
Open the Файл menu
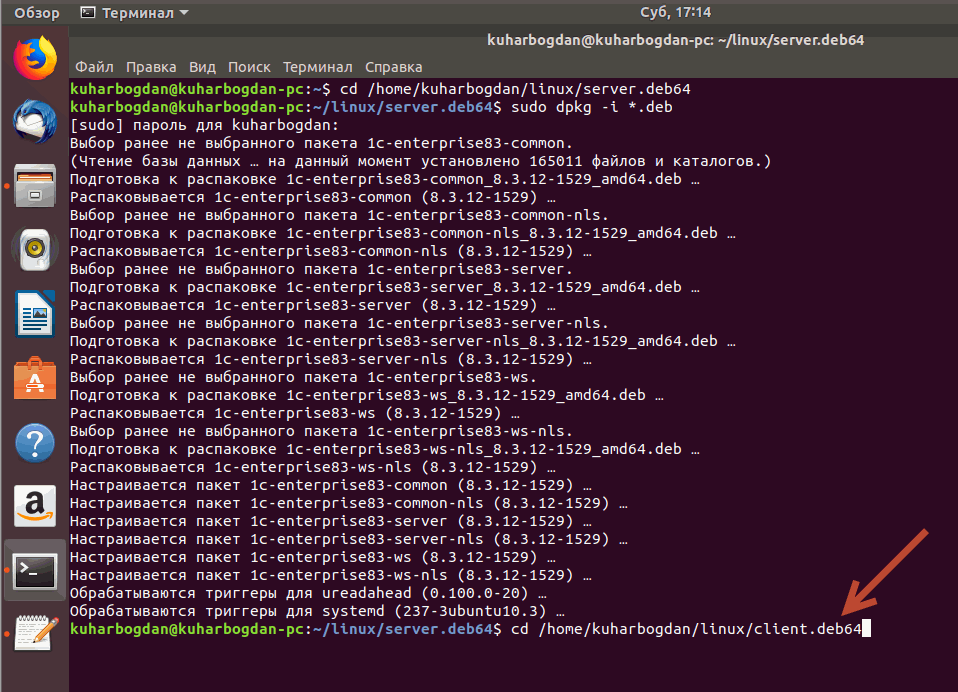click(94, 67)
